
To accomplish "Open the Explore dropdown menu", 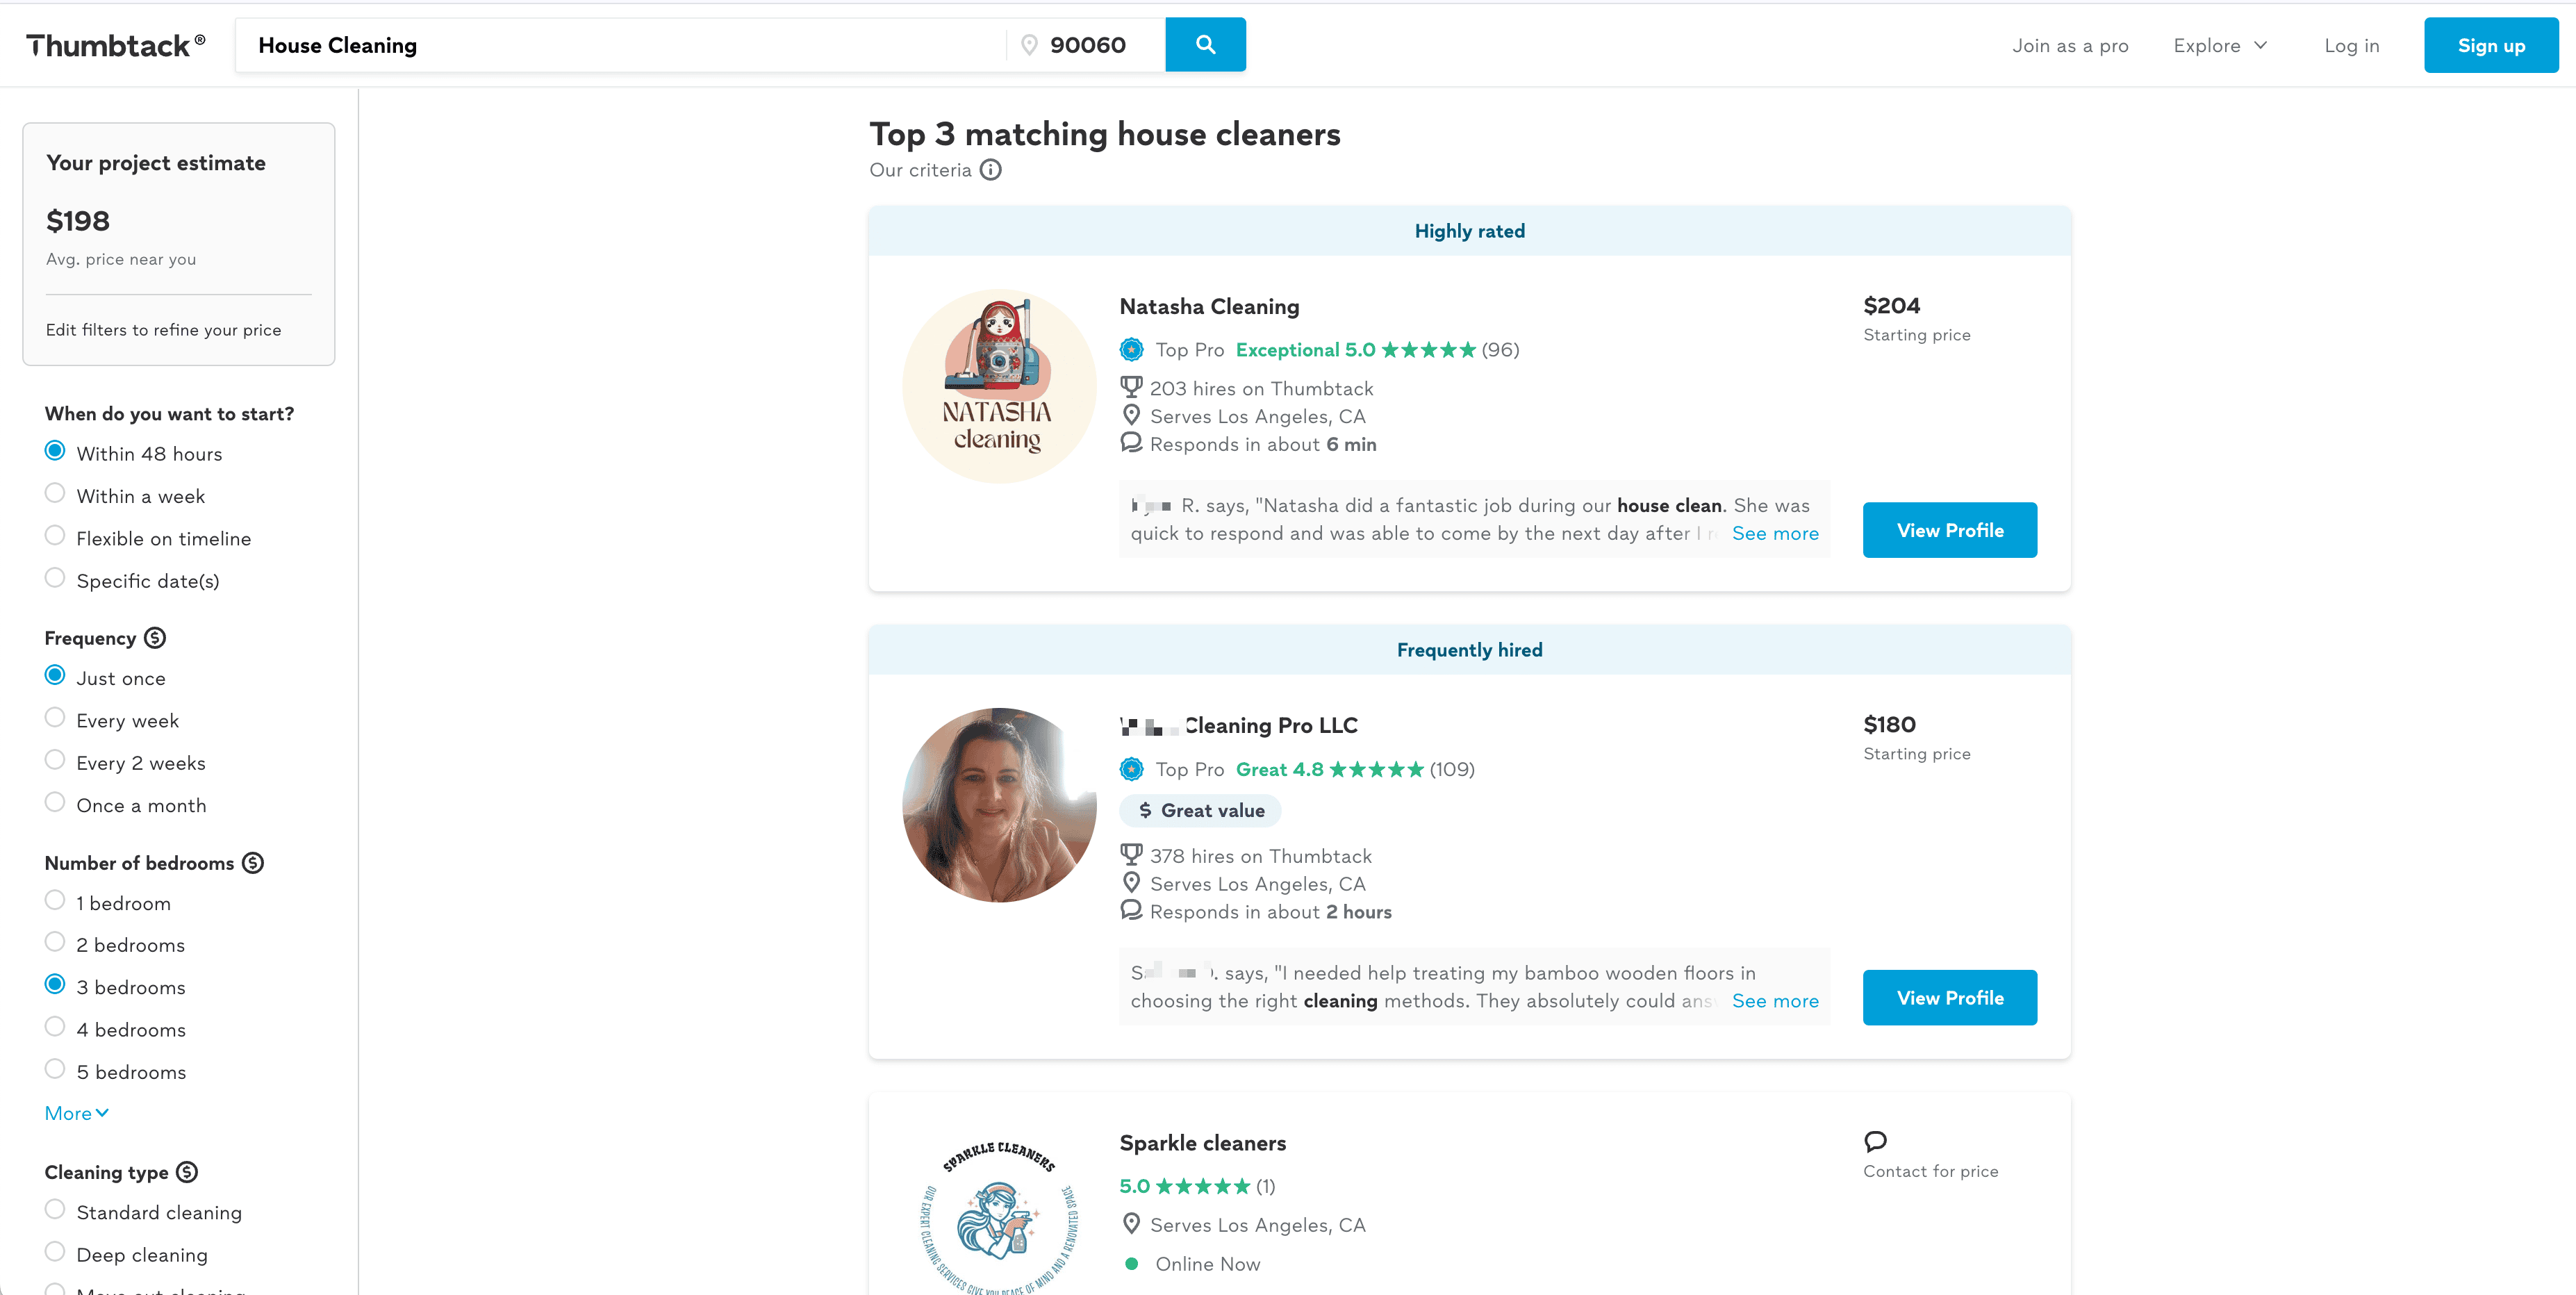I will [x=2219, y=46].
